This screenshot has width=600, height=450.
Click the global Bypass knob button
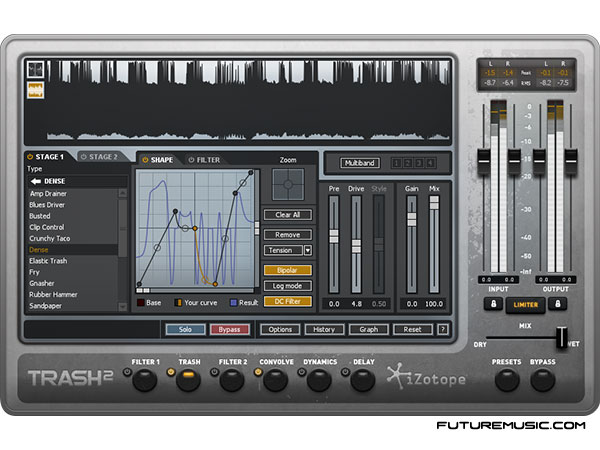(x=543, y=380)
